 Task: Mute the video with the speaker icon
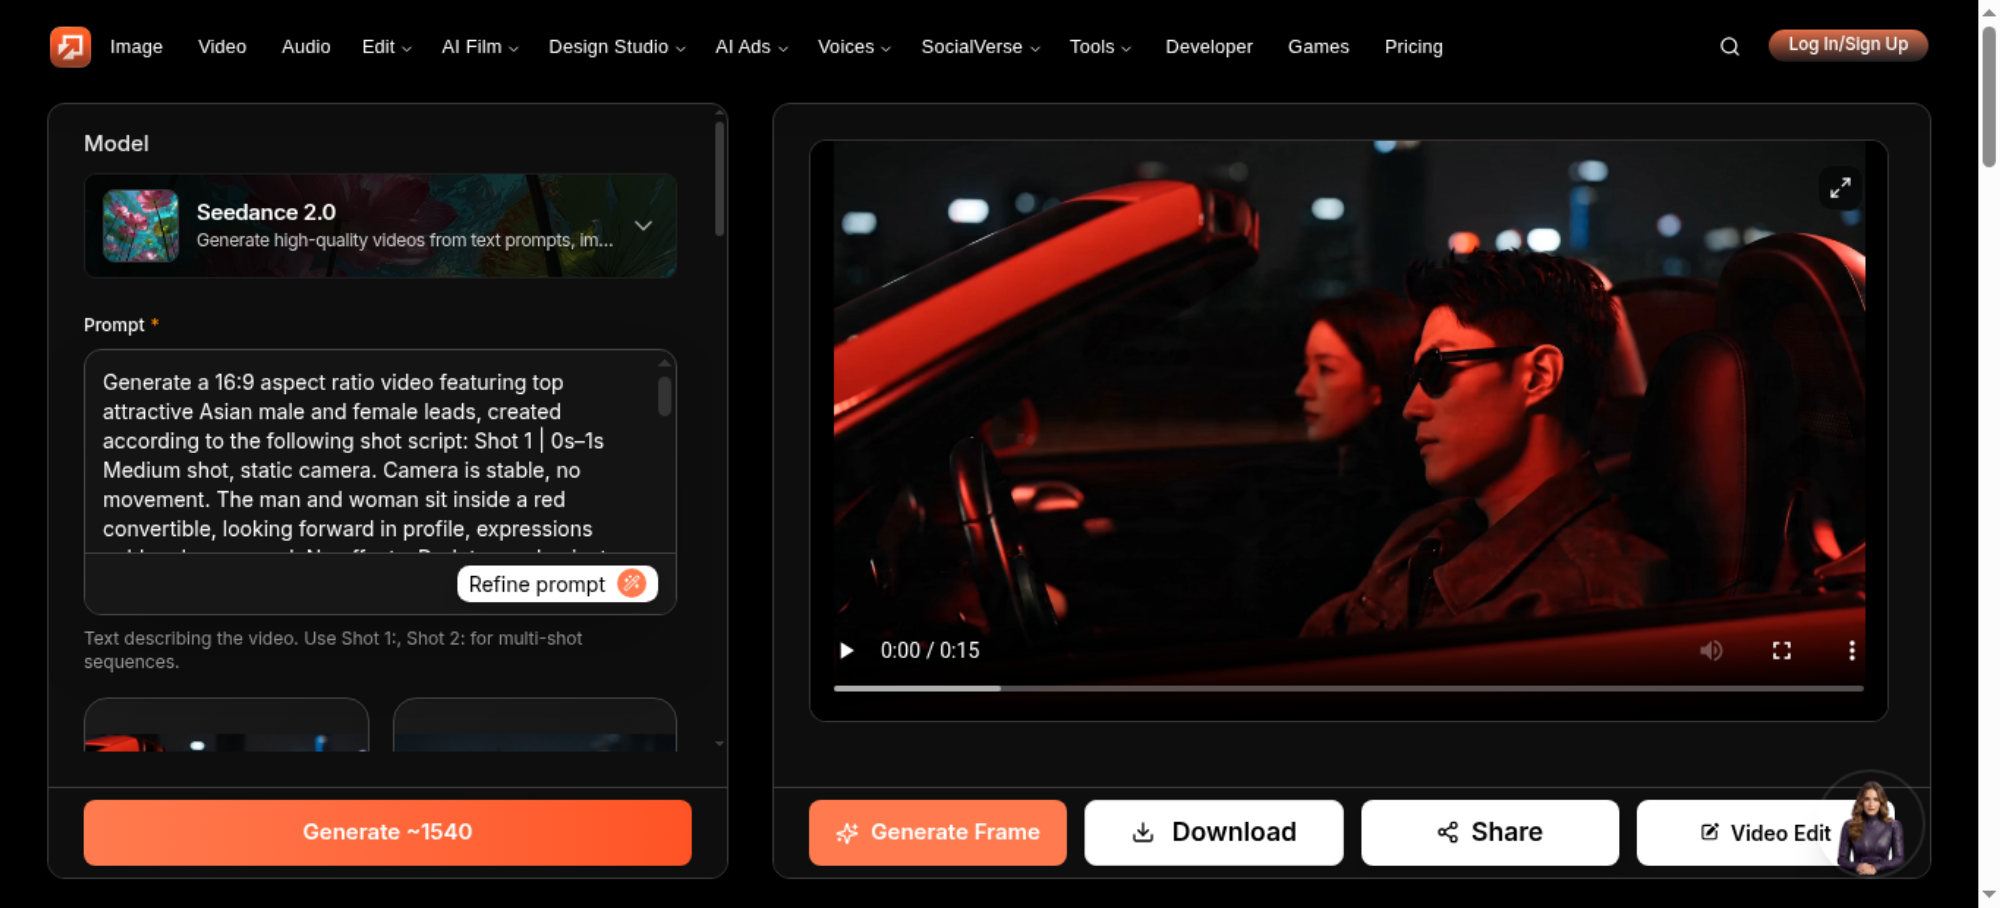(x=1711, y=651)
